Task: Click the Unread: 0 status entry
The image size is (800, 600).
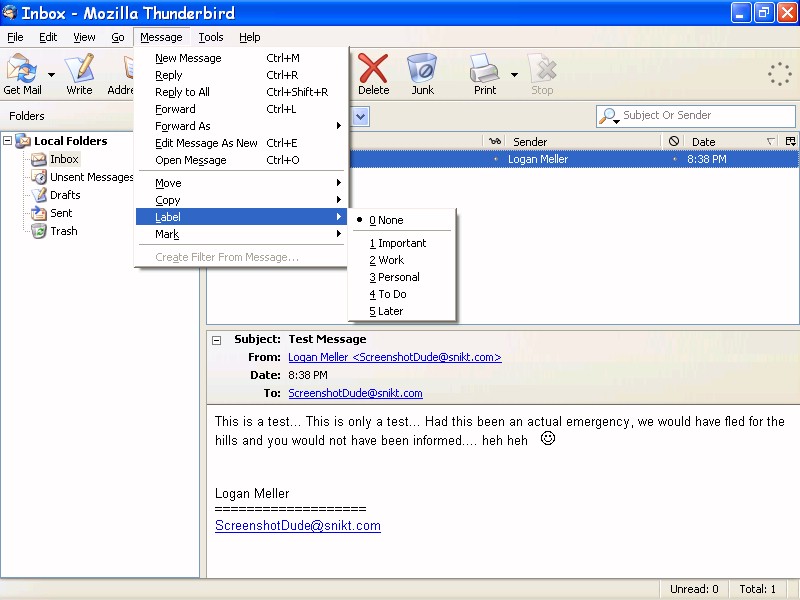Action: [x=694, y=589]
